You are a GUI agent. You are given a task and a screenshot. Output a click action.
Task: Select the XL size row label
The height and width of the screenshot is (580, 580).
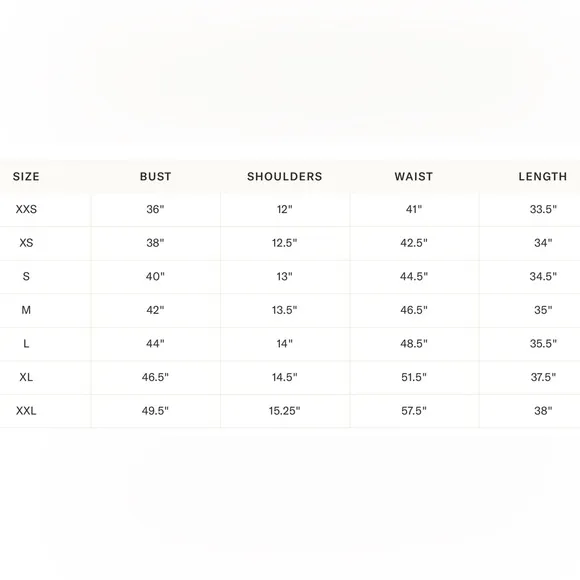click(x=26, y=377)
